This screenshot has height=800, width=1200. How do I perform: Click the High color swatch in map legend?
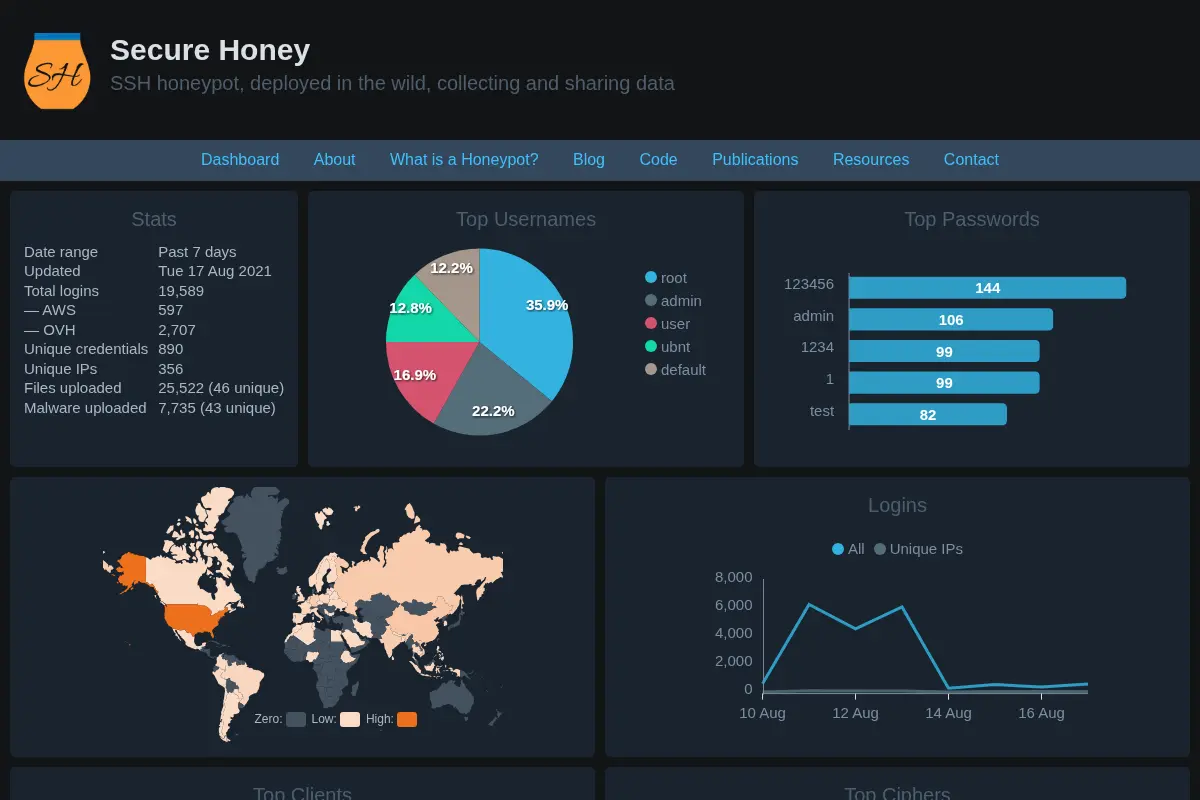click(x=407, y=719)
